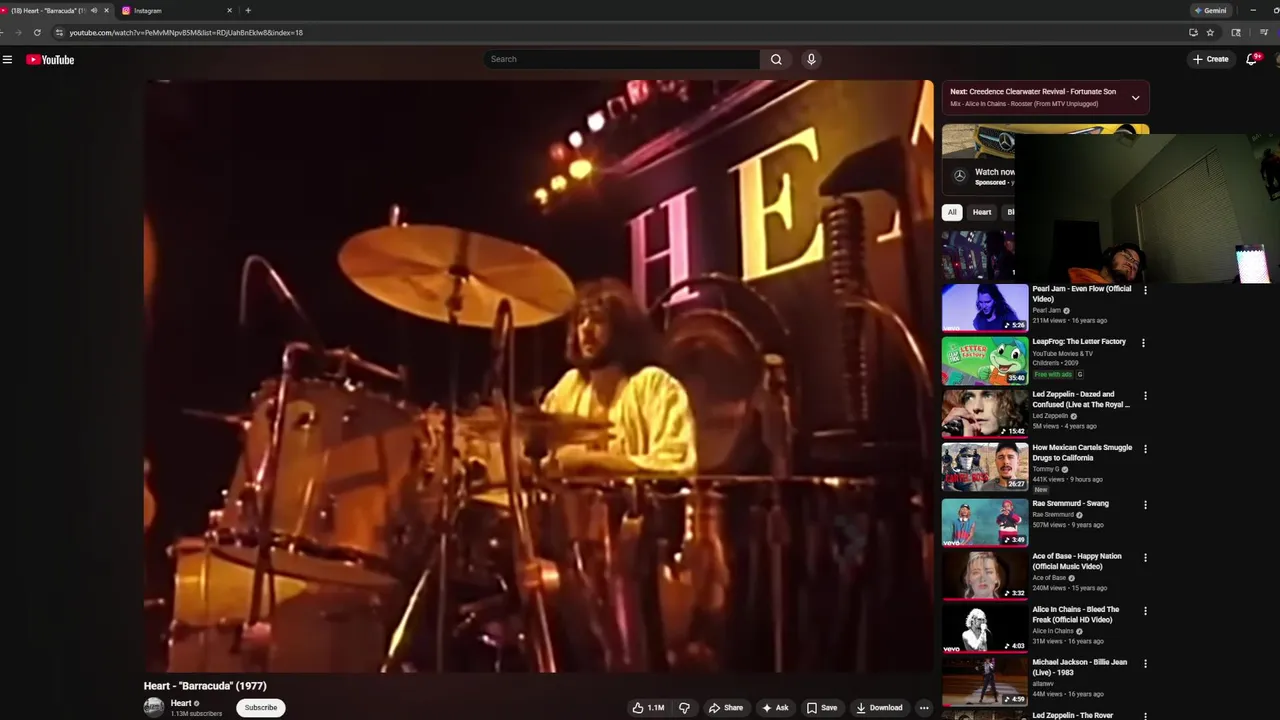Image resolution: width=1280 pixels, height=720 pixels.
Task: Like the Barracuda video
Action: [648, 707]
